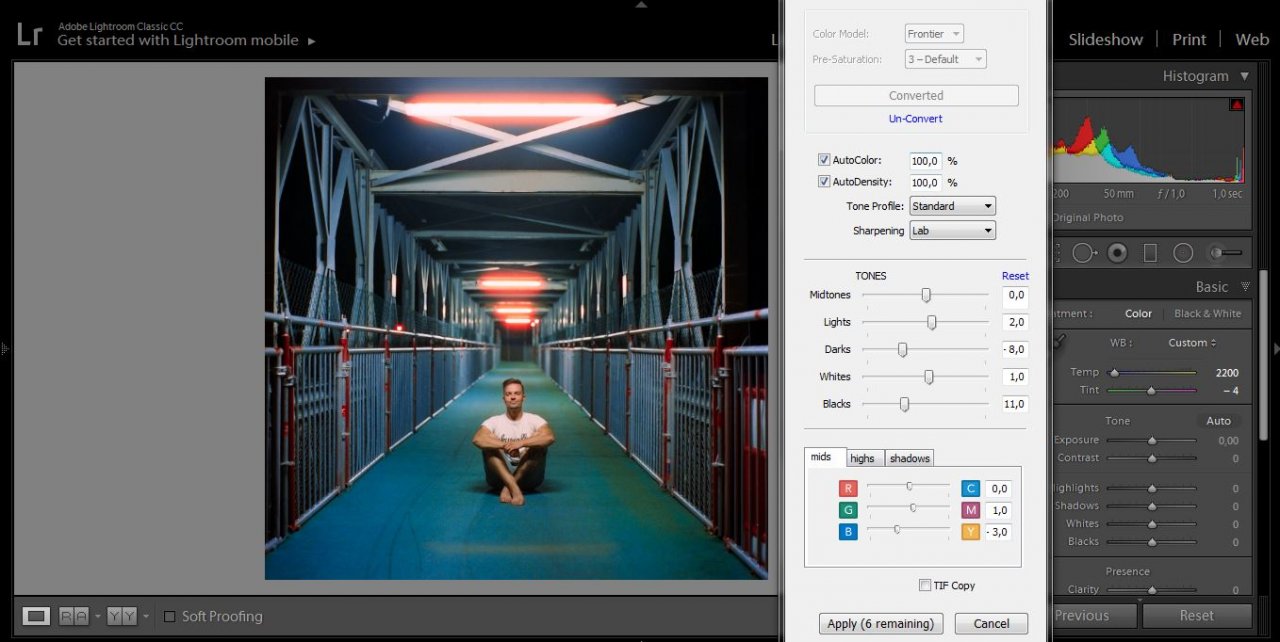Click the Blacks slider handle in TONES

click(904, 404)
